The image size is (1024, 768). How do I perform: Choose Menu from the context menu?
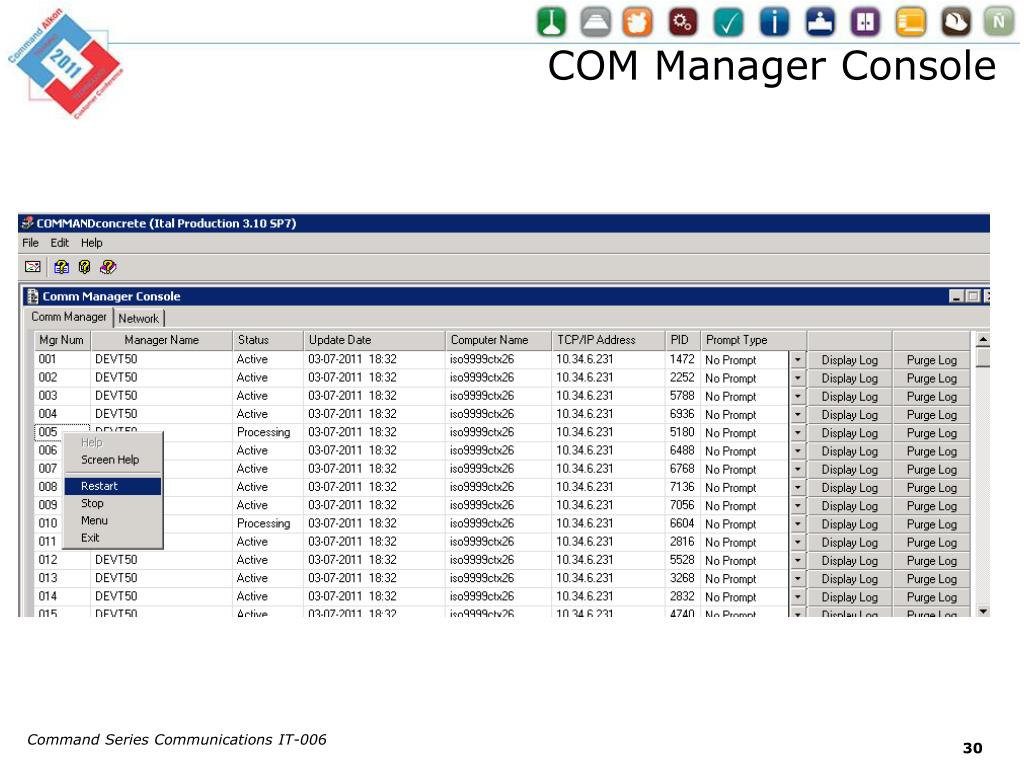(x=112, y=520)
